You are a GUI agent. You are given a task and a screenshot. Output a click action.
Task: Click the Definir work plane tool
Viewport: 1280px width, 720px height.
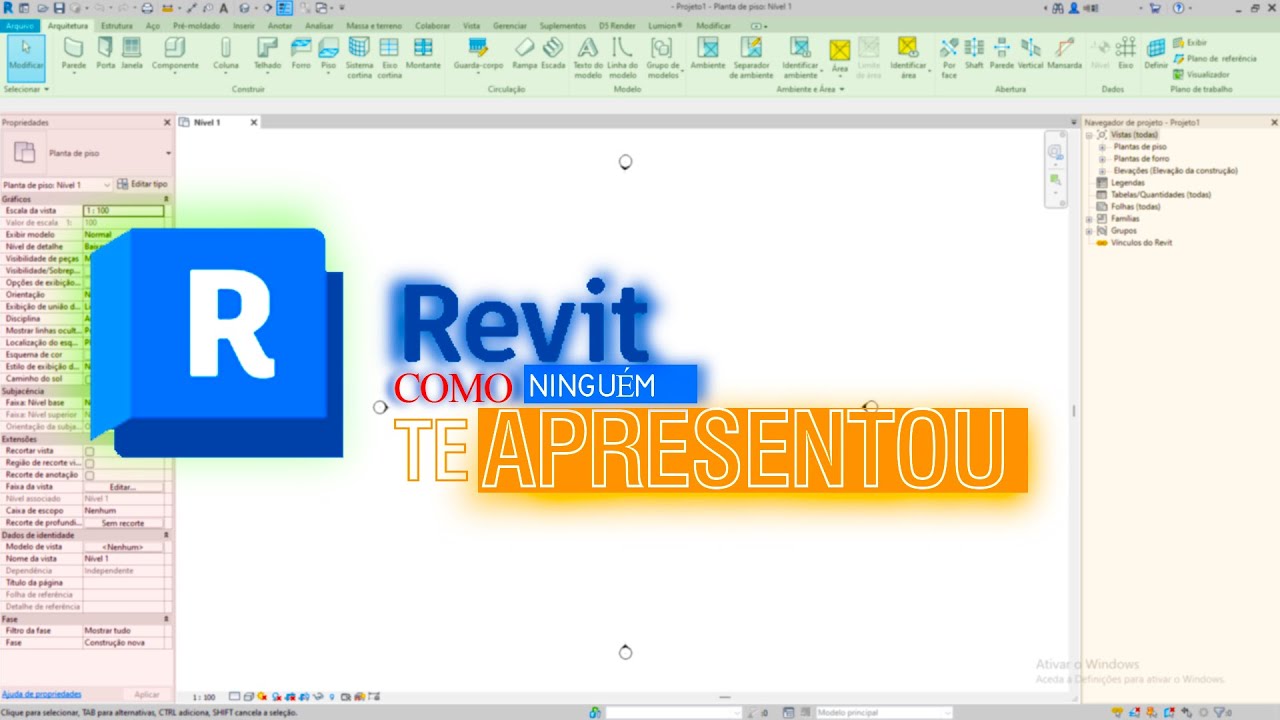[x=1156, y=52]
